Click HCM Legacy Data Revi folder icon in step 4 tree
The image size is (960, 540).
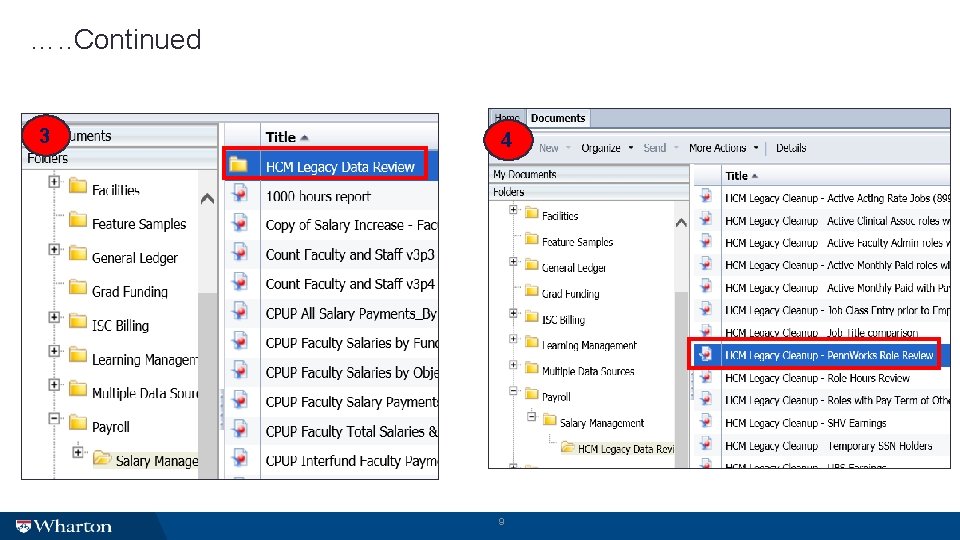point(568,448)
